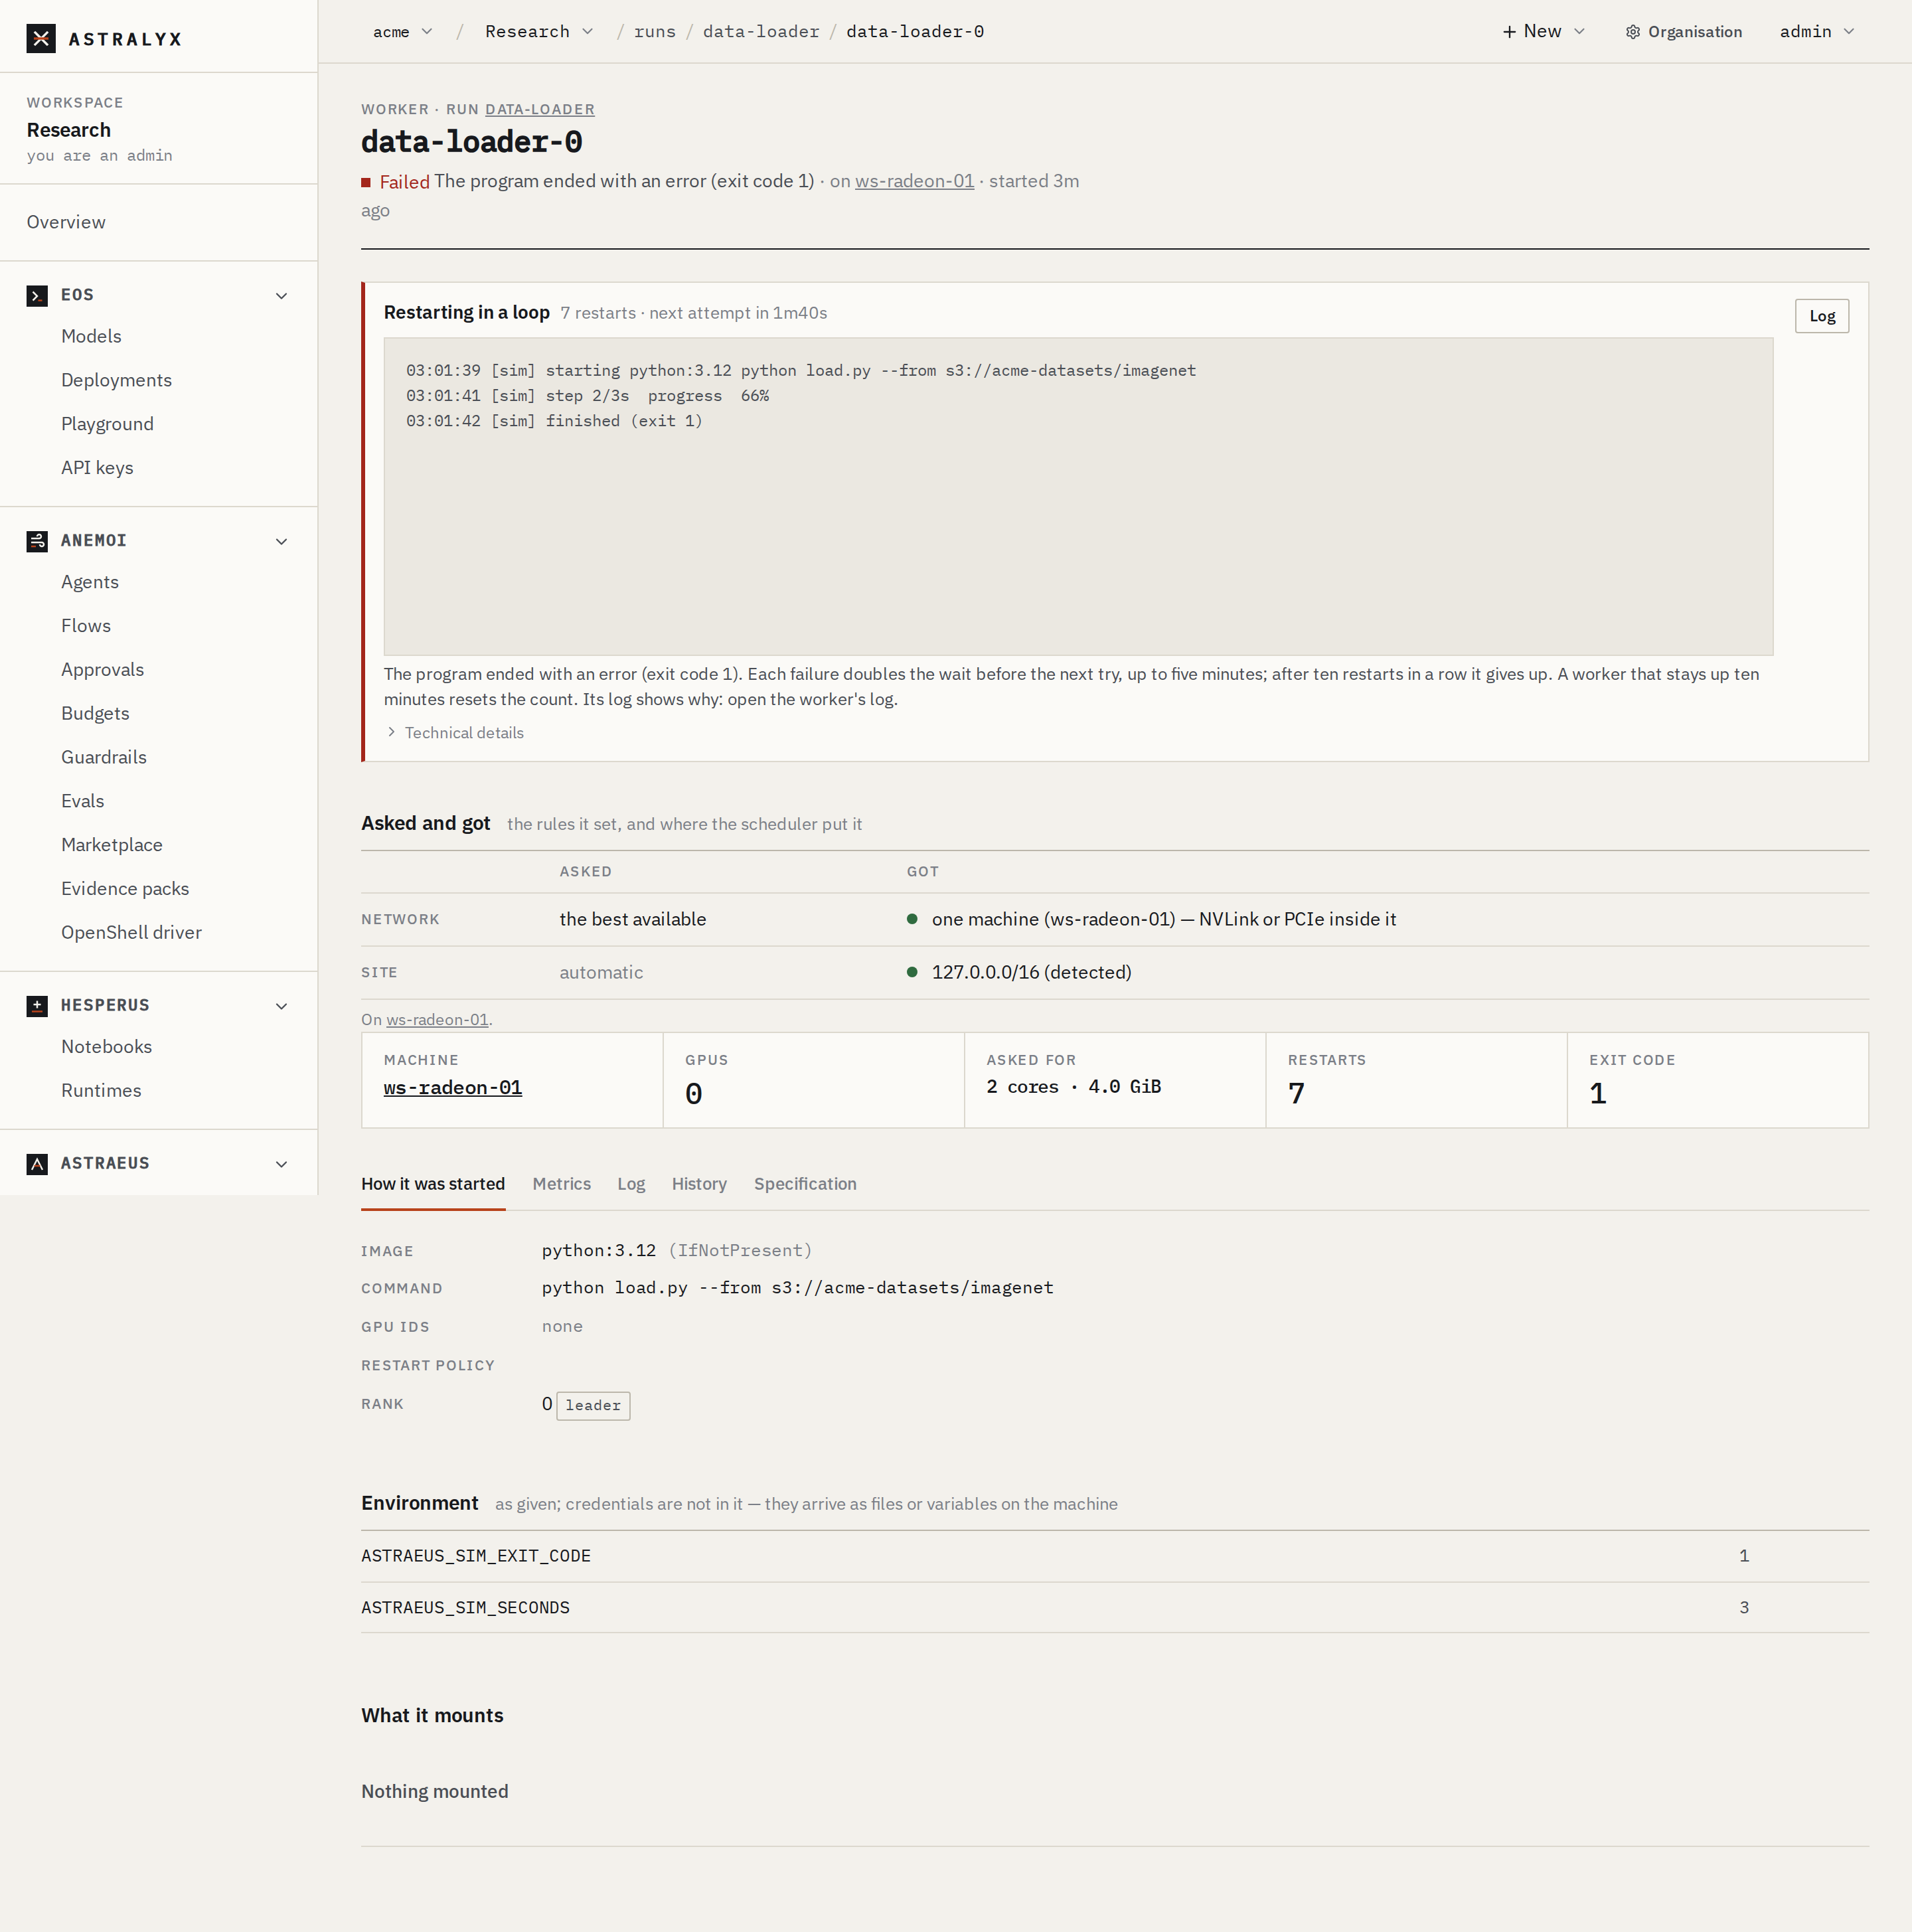Open Overview in the sidebar
The width and height of the screenshot is (1912, 1932).
66,222
